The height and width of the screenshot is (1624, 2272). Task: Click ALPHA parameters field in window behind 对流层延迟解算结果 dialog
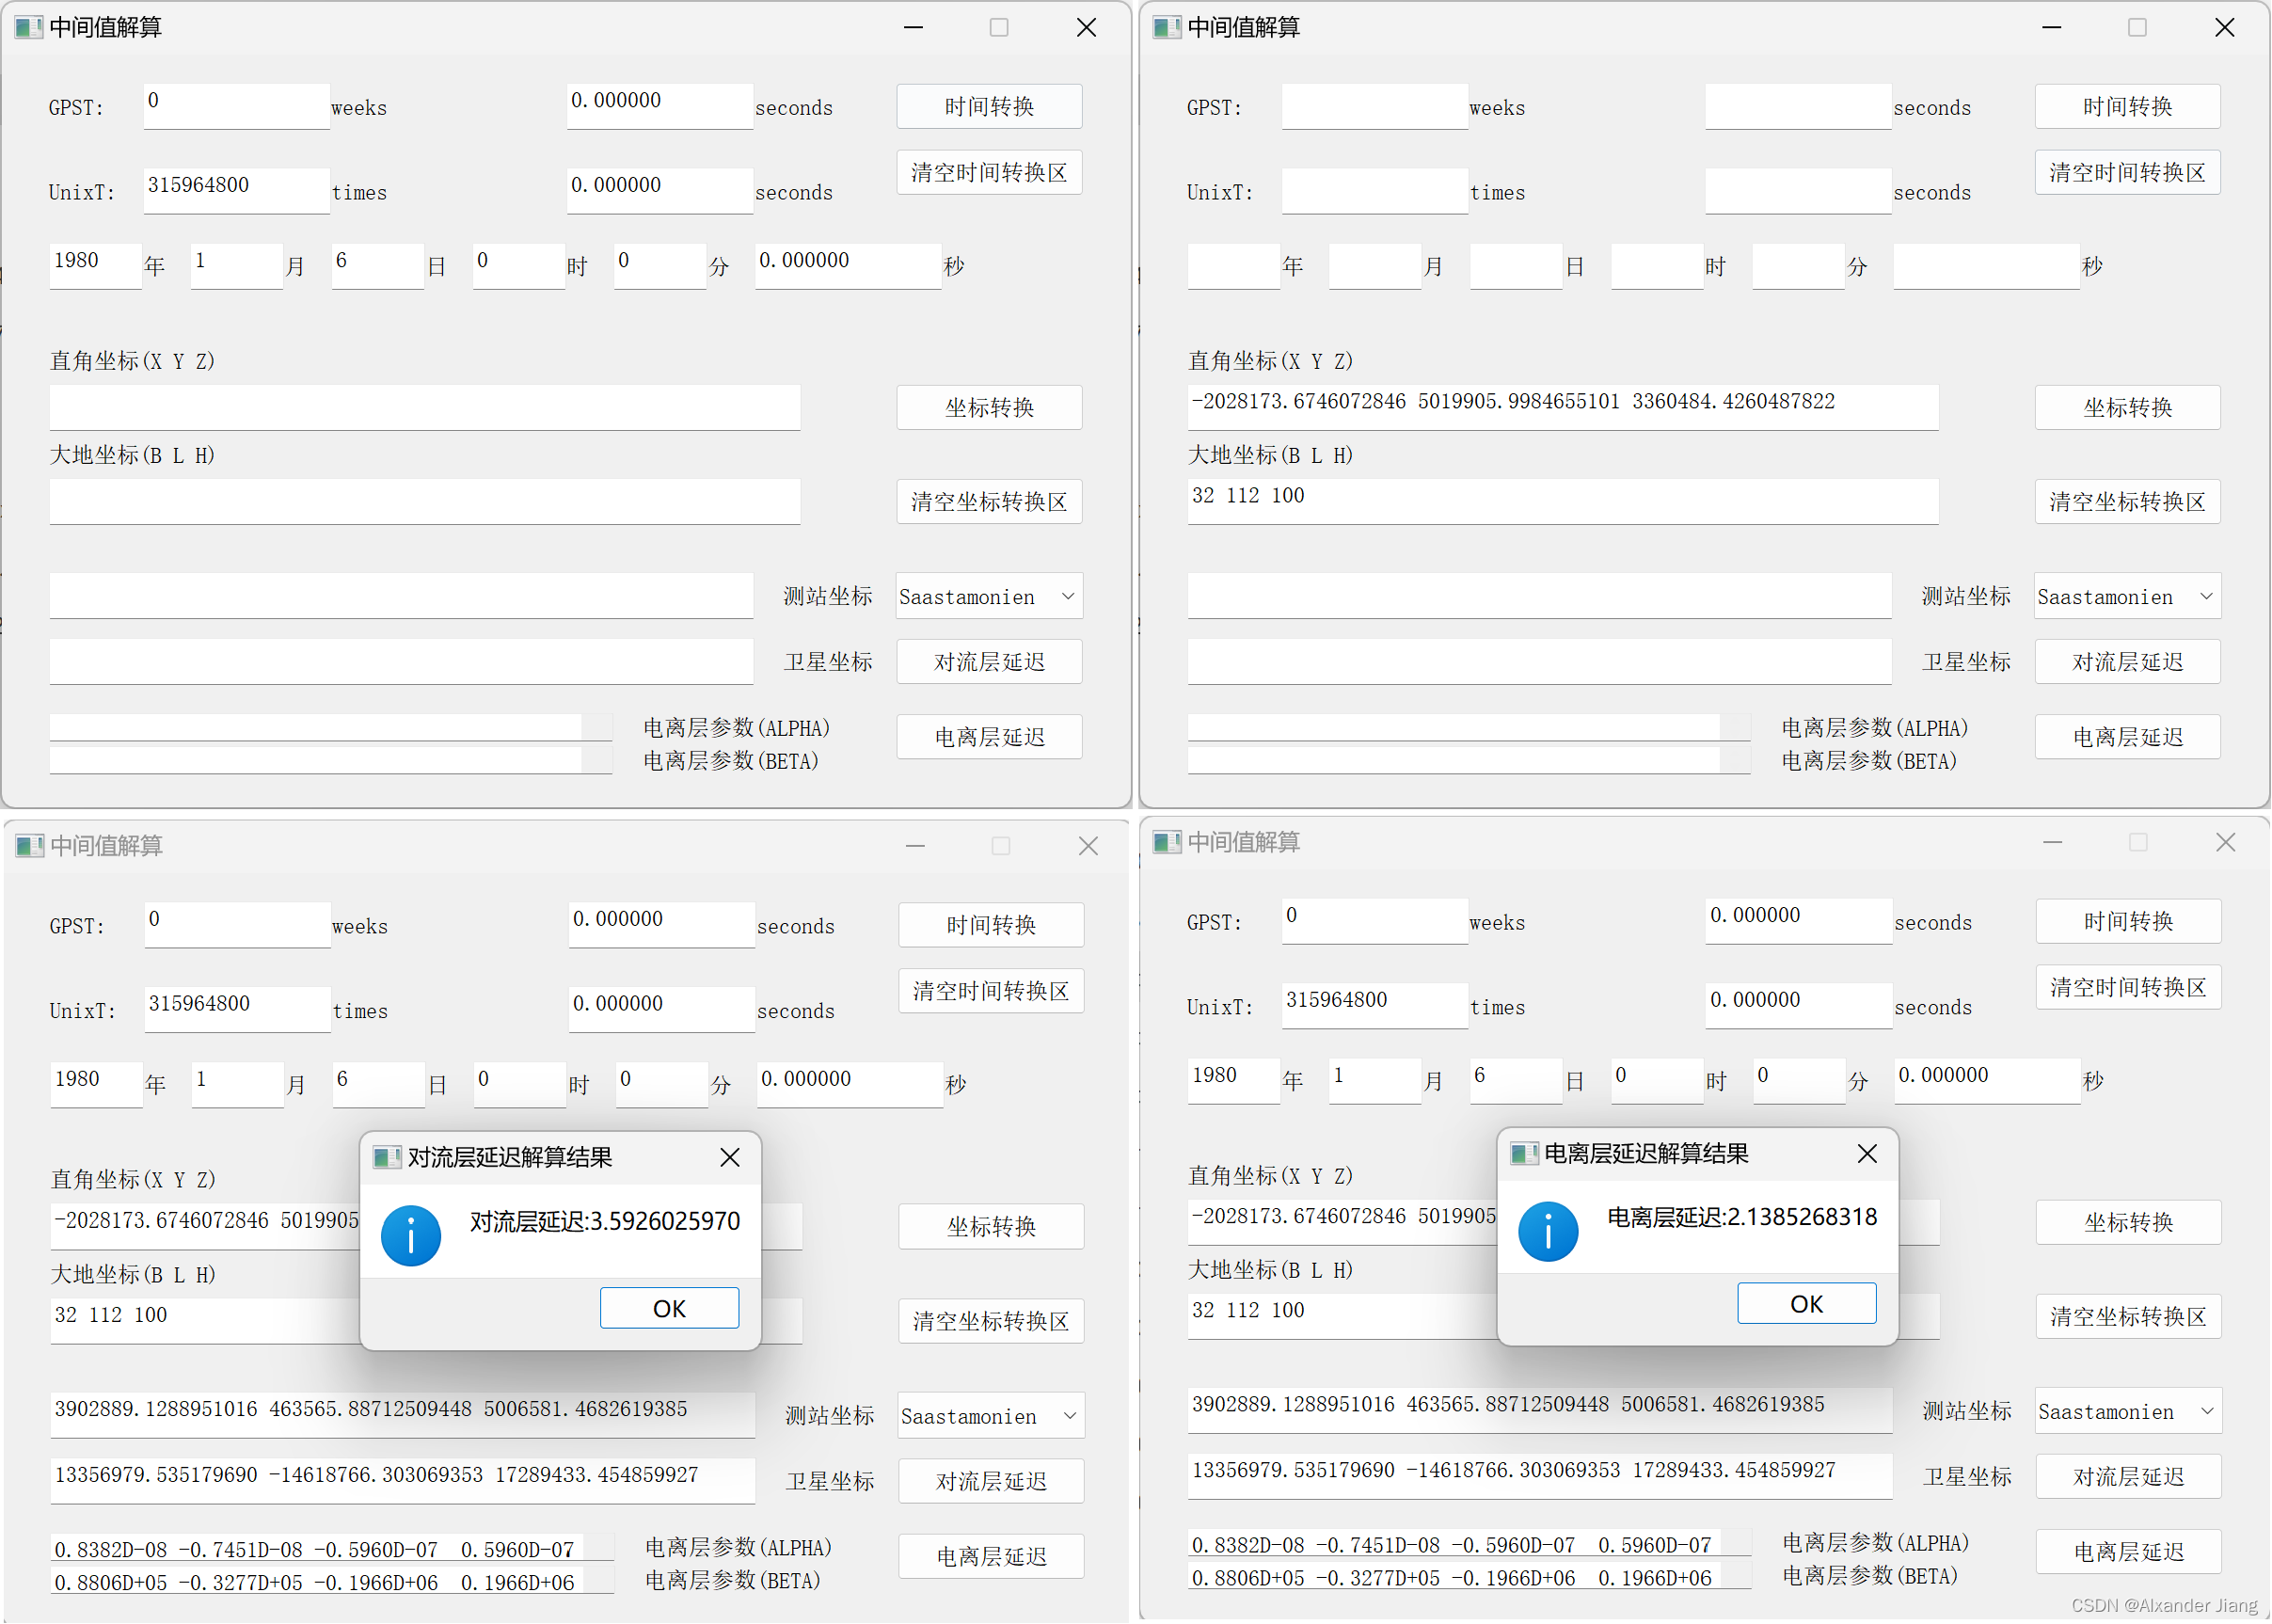(x=332, y=1548)
